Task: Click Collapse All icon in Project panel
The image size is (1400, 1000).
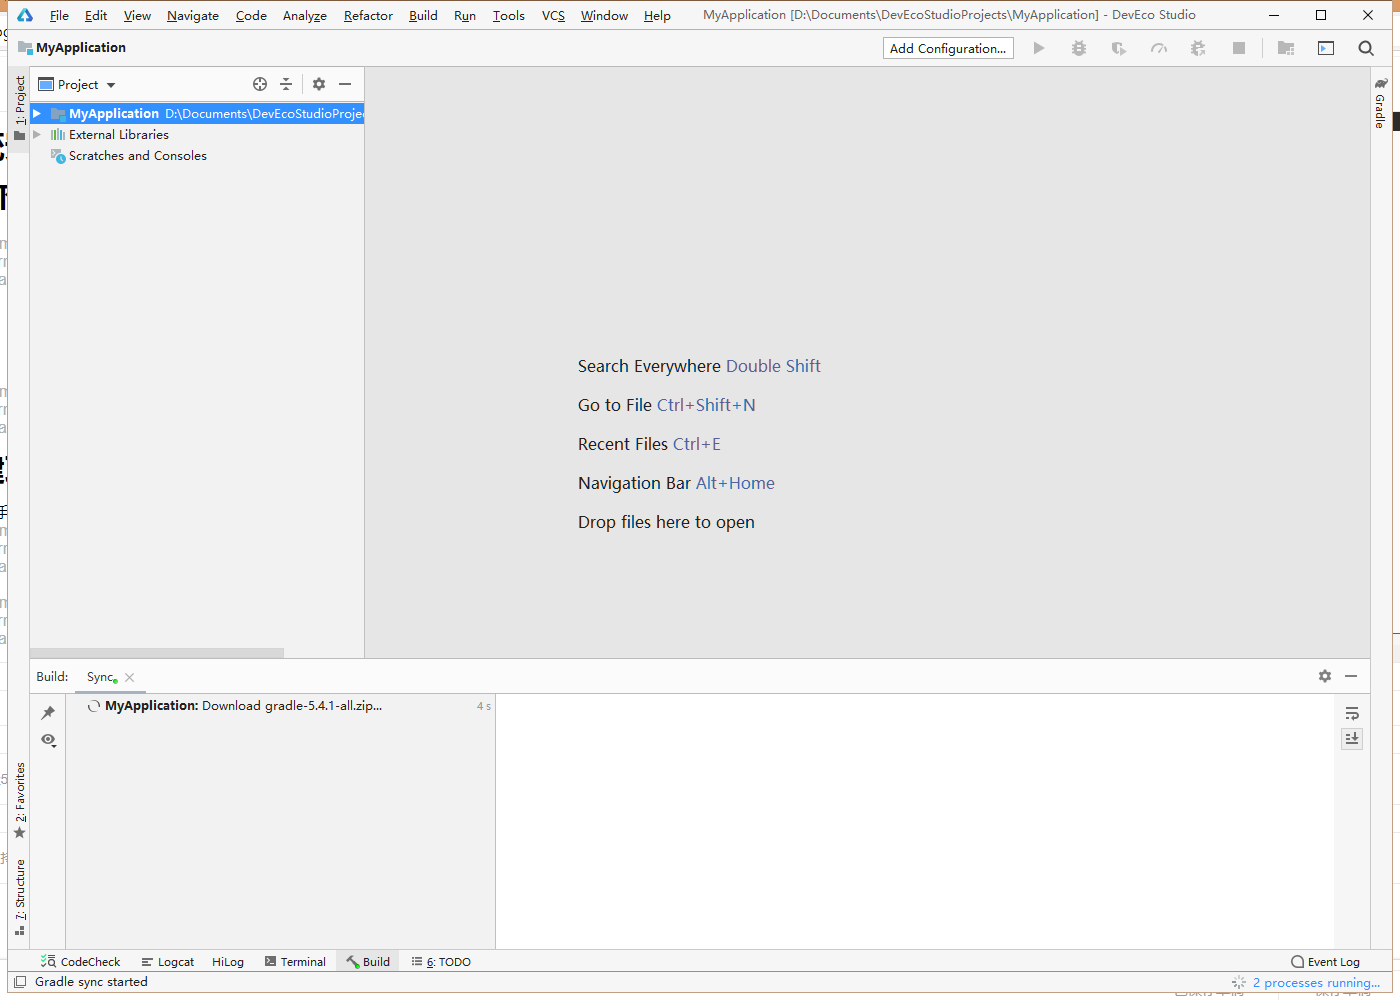Action: point(286,84)
